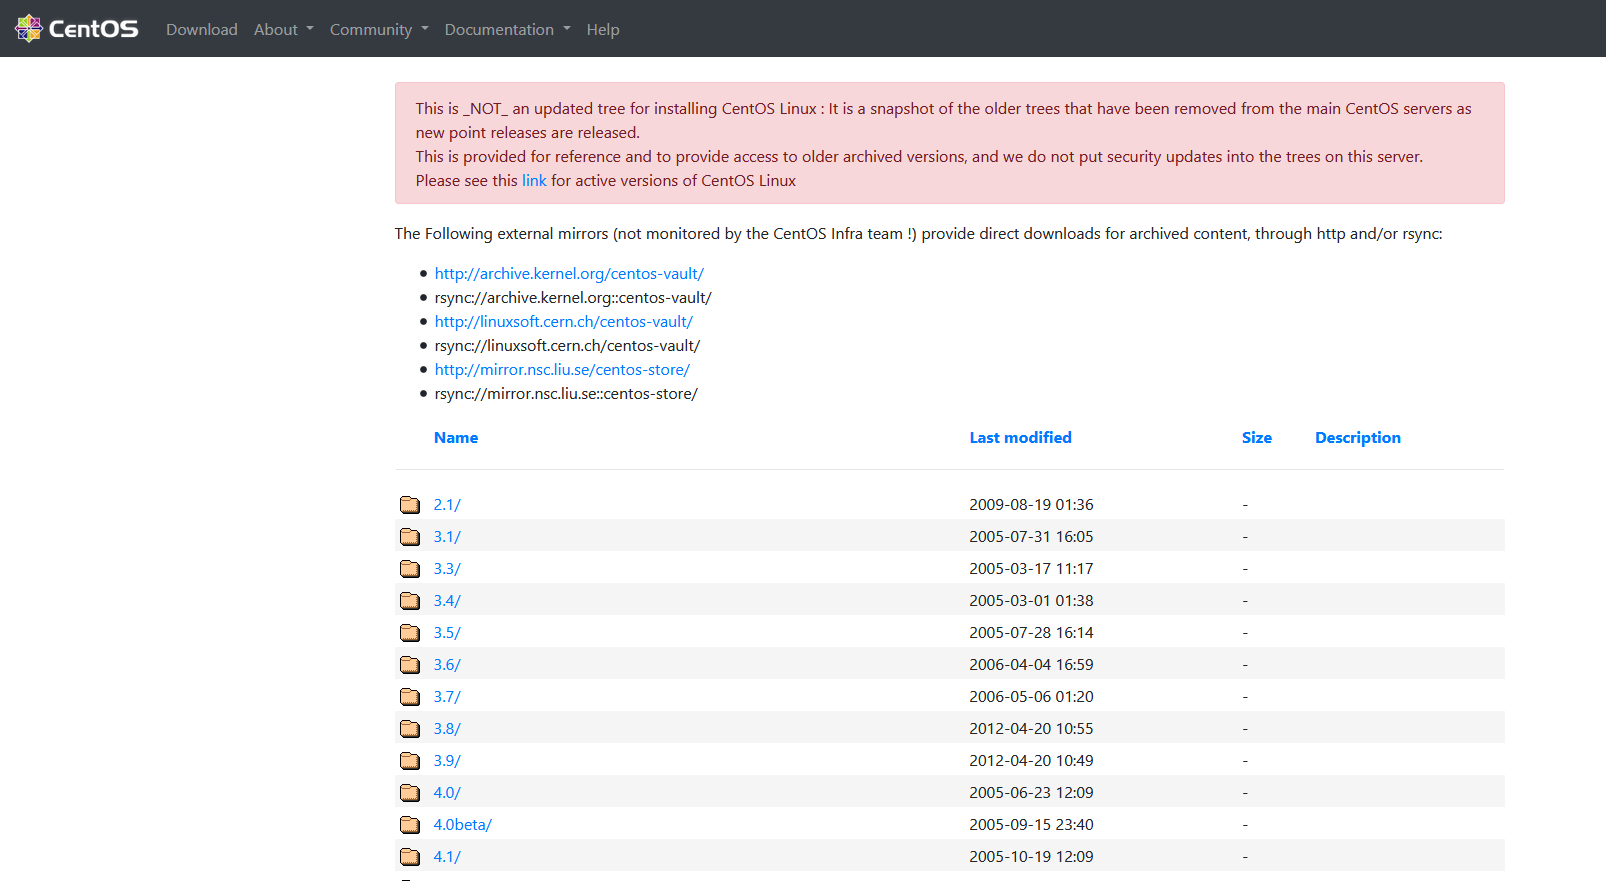The height and width of the screenshot is (881, 1606).
Task: Click the rsync://mirror.nsc.liu.se::centos-store/ text
Action: click(566, 393)
